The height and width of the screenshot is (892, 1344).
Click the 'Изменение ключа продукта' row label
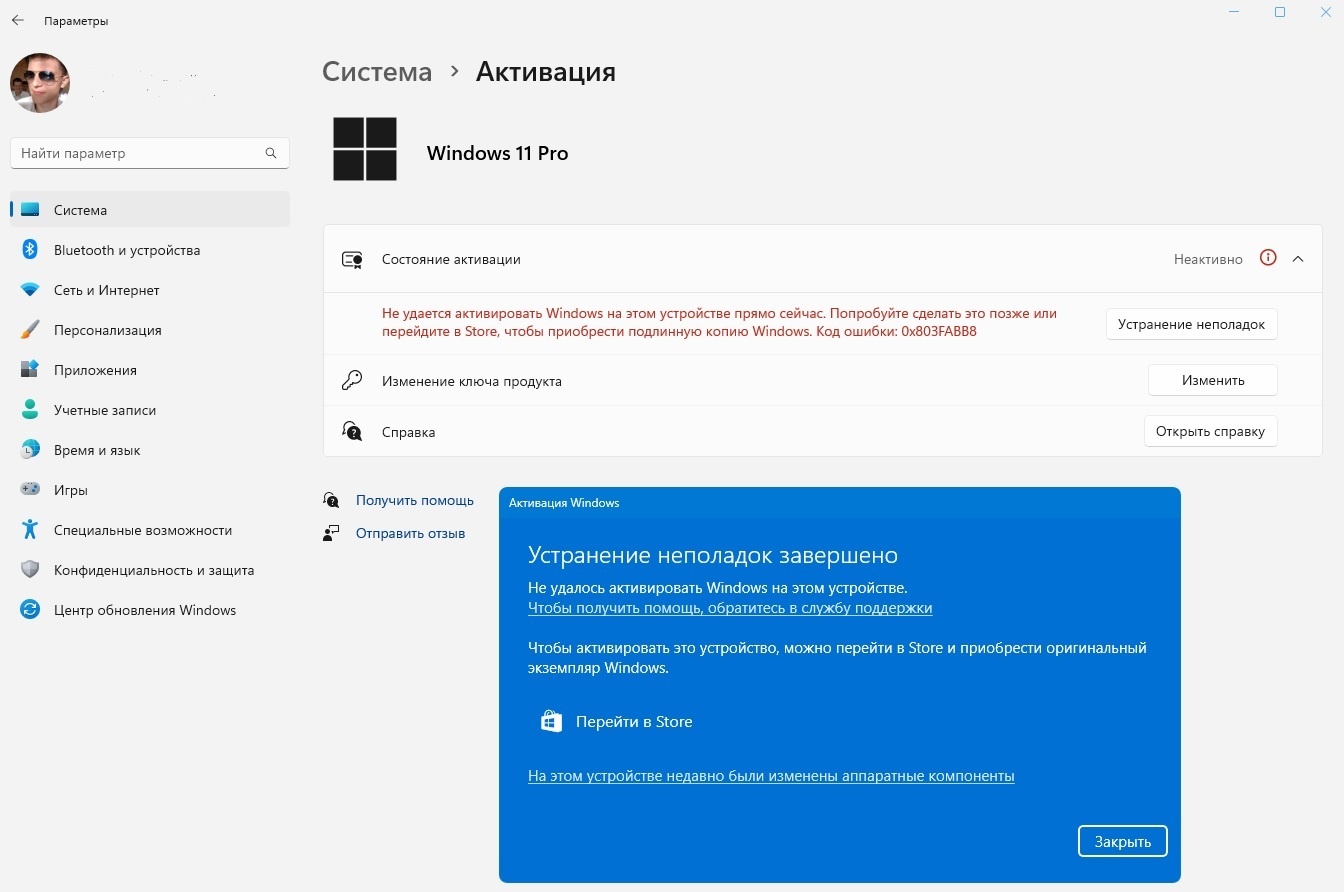[472, 381]
